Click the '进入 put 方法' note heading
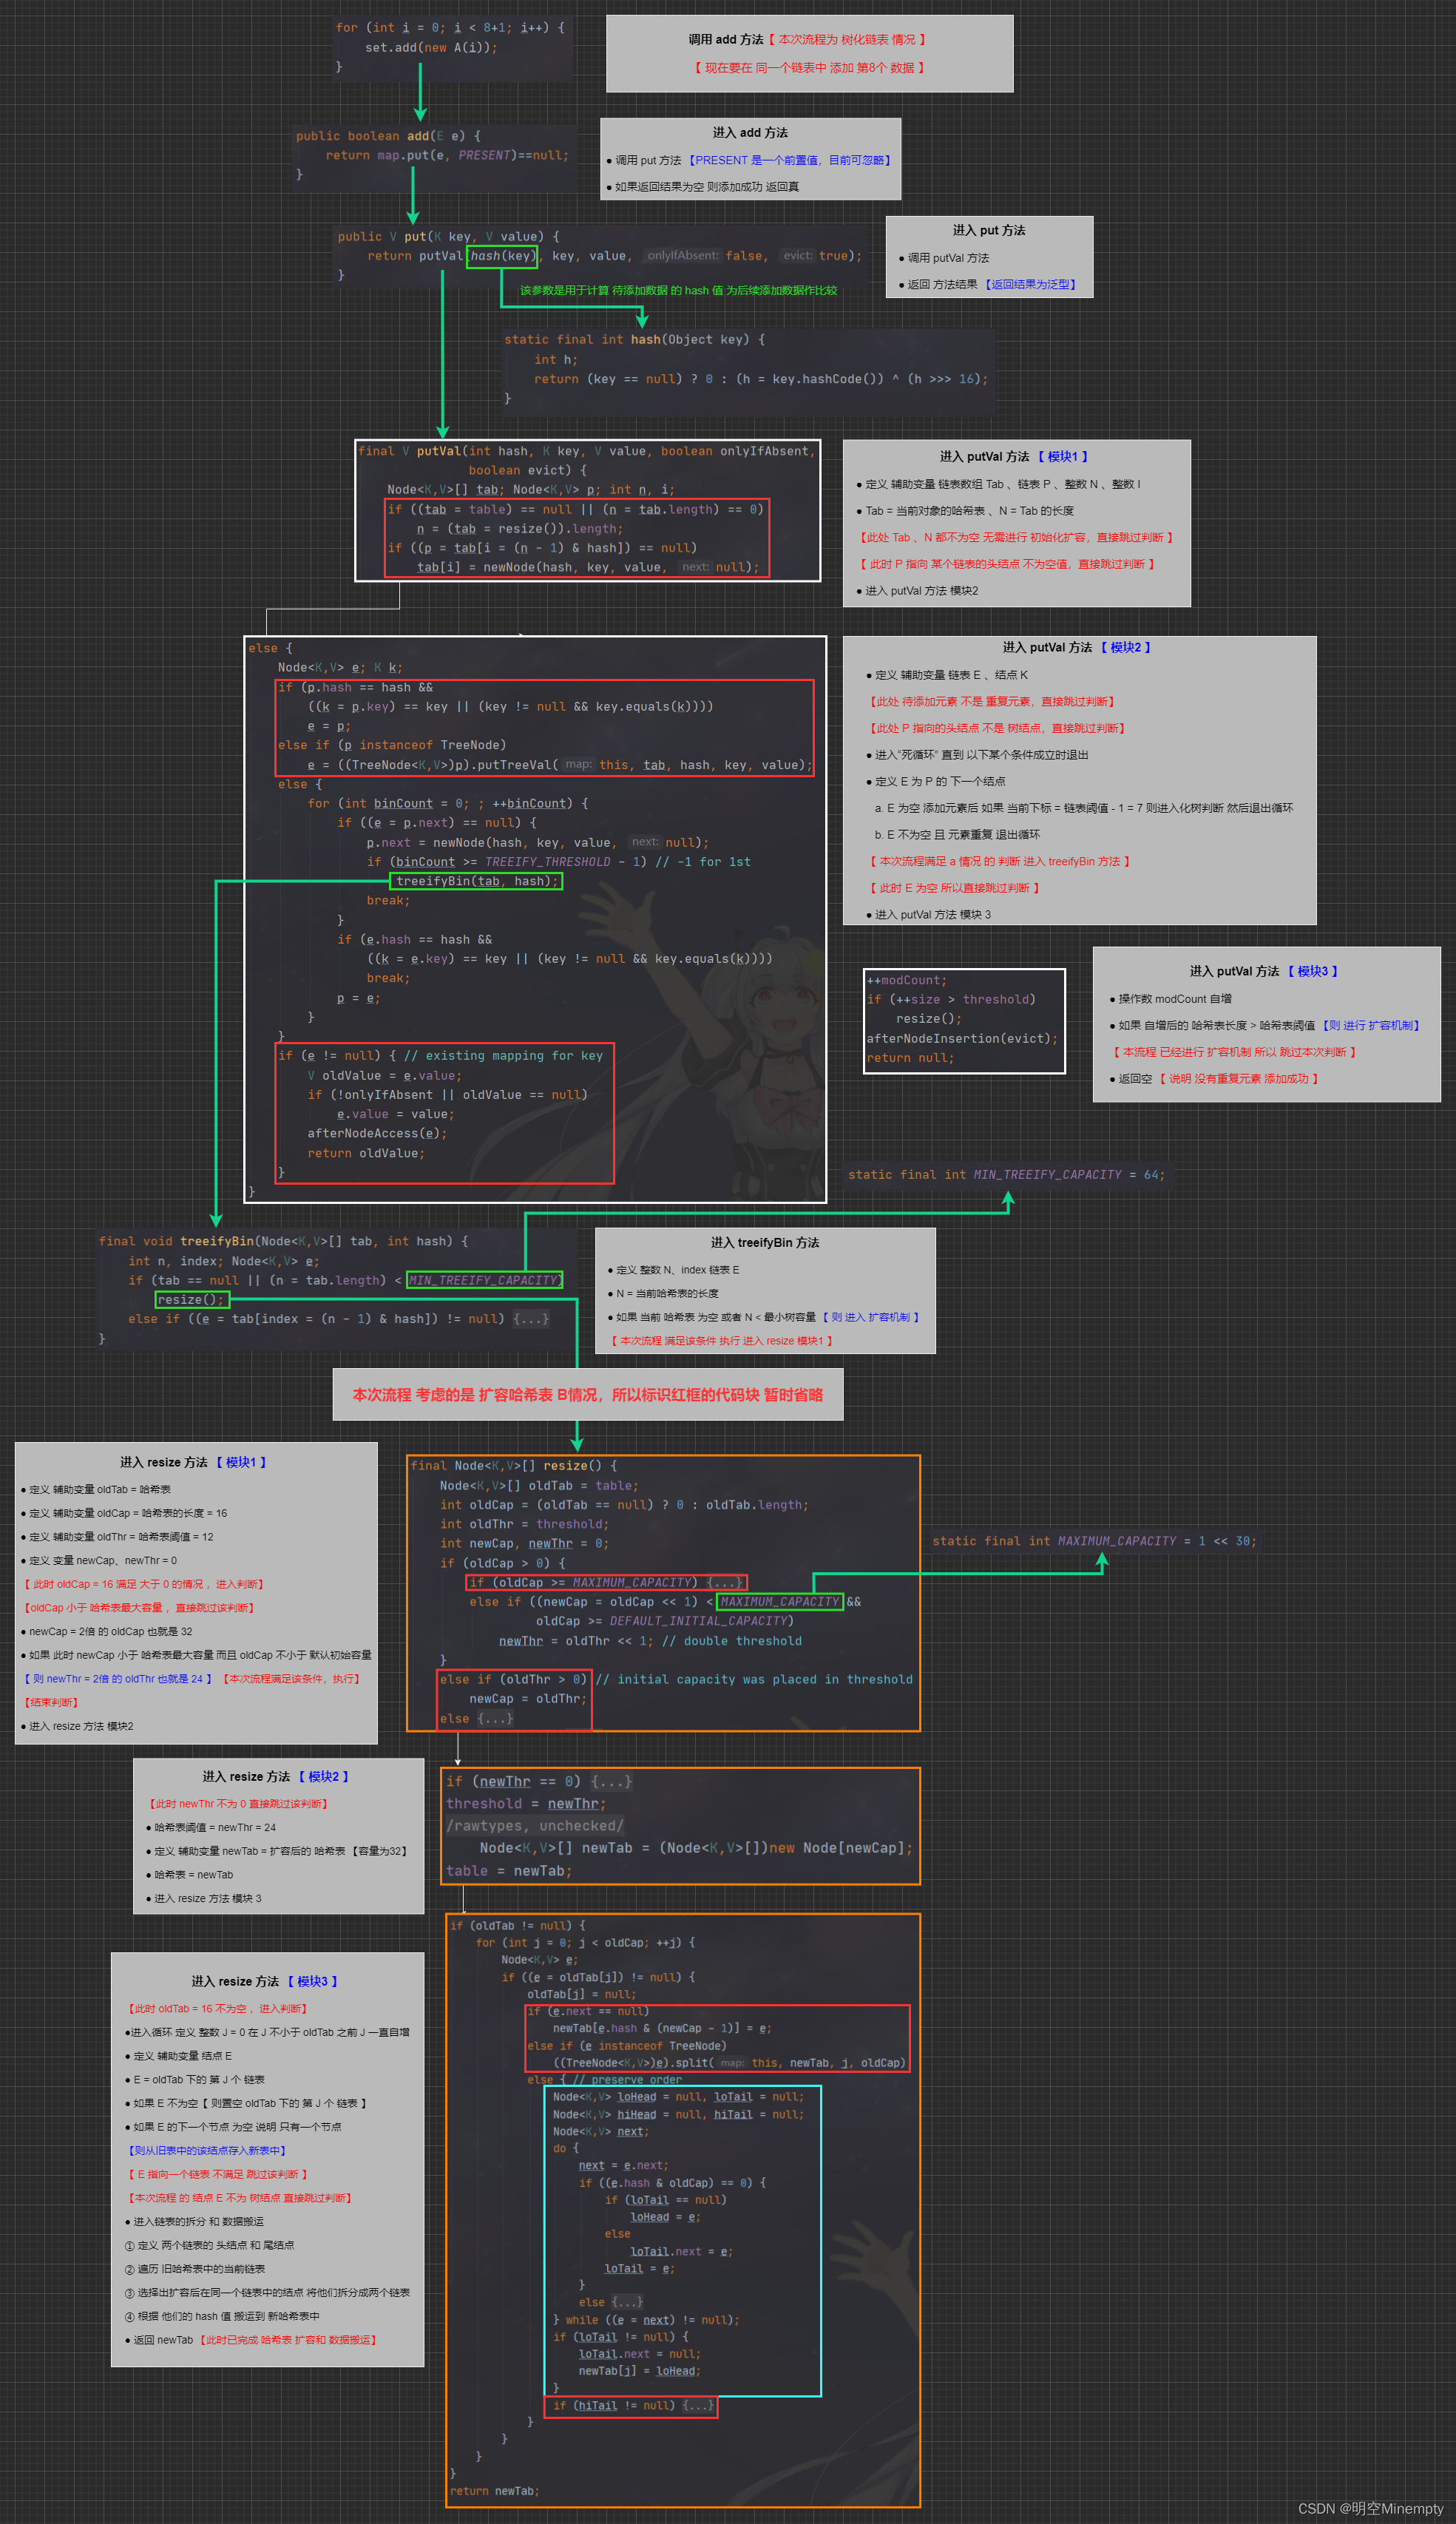The image size is (1456, 2524). pos(989,230)
